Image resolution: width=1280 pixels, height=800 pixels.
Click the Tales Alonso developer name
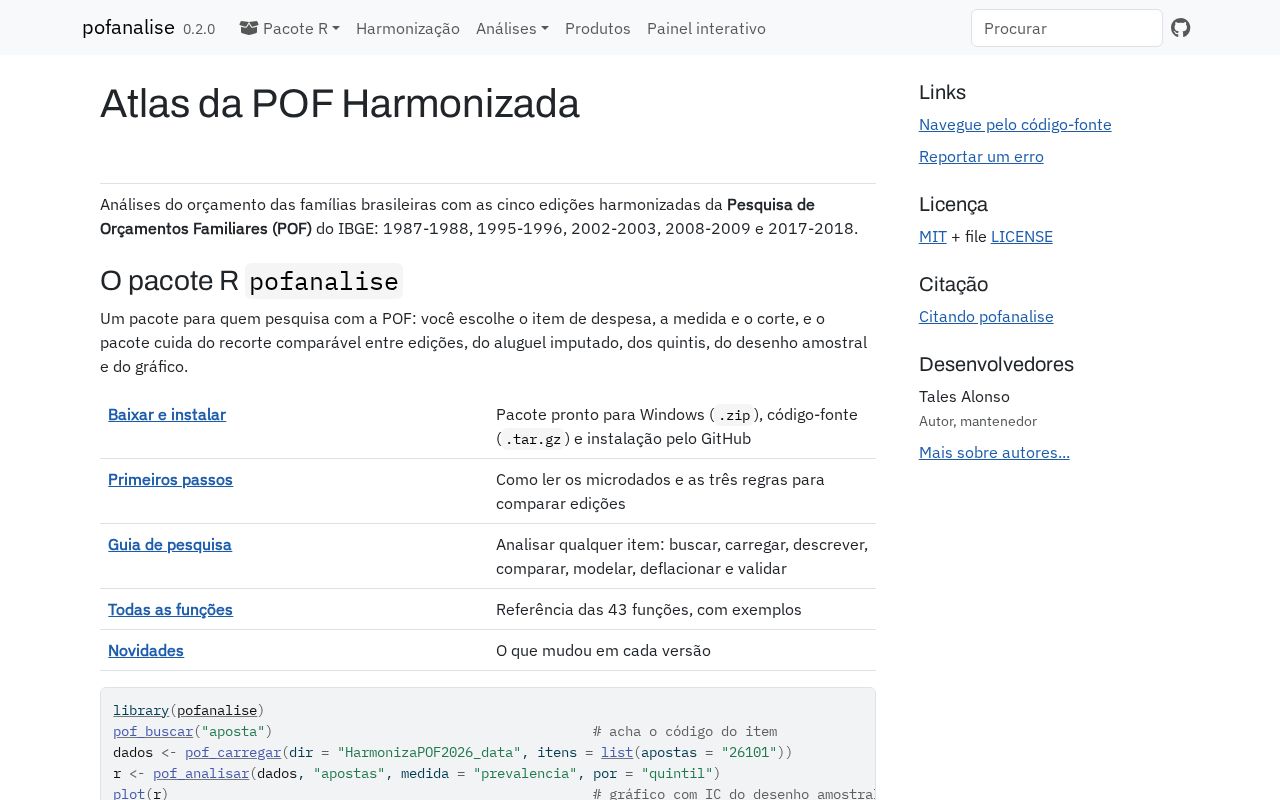964,396
